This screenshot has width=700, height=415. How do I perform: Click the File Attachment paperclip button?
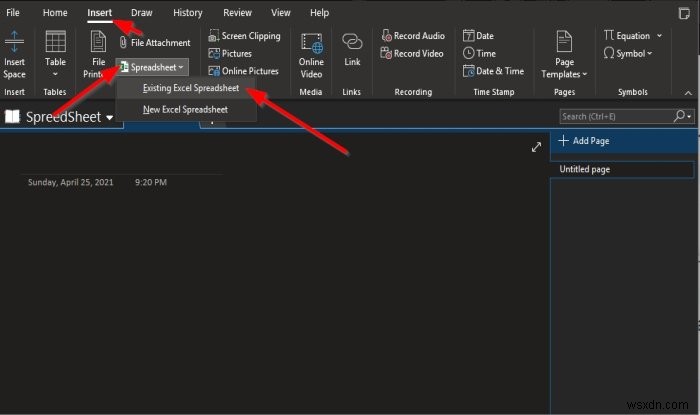[x=155, y=43]
